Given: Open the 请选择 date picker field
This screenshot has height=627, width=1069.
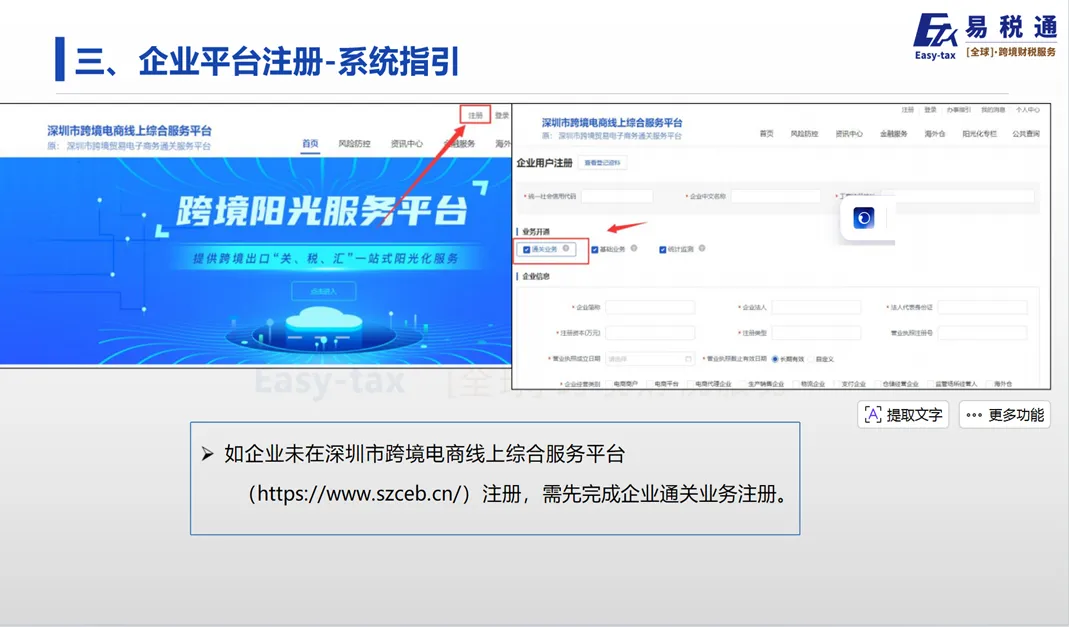Looking at the screenshot, I should (x=647, y=359).
